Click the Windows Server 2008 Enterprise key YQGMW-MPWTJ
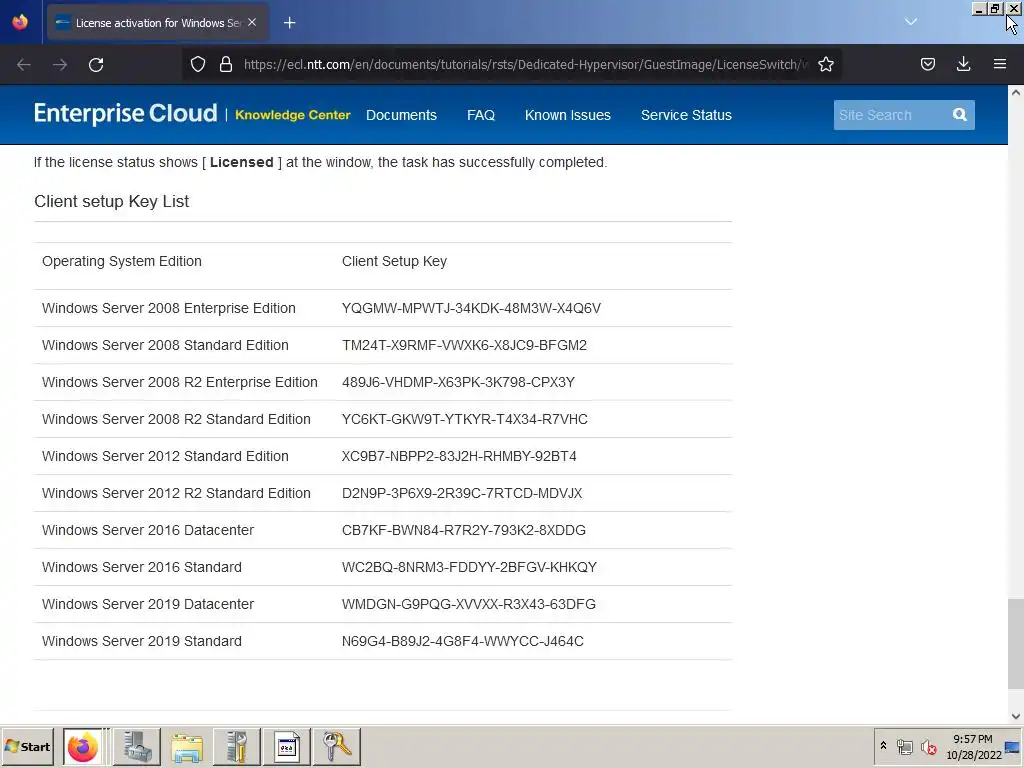This screenshot has height=768, width=1024. point(471,308)
